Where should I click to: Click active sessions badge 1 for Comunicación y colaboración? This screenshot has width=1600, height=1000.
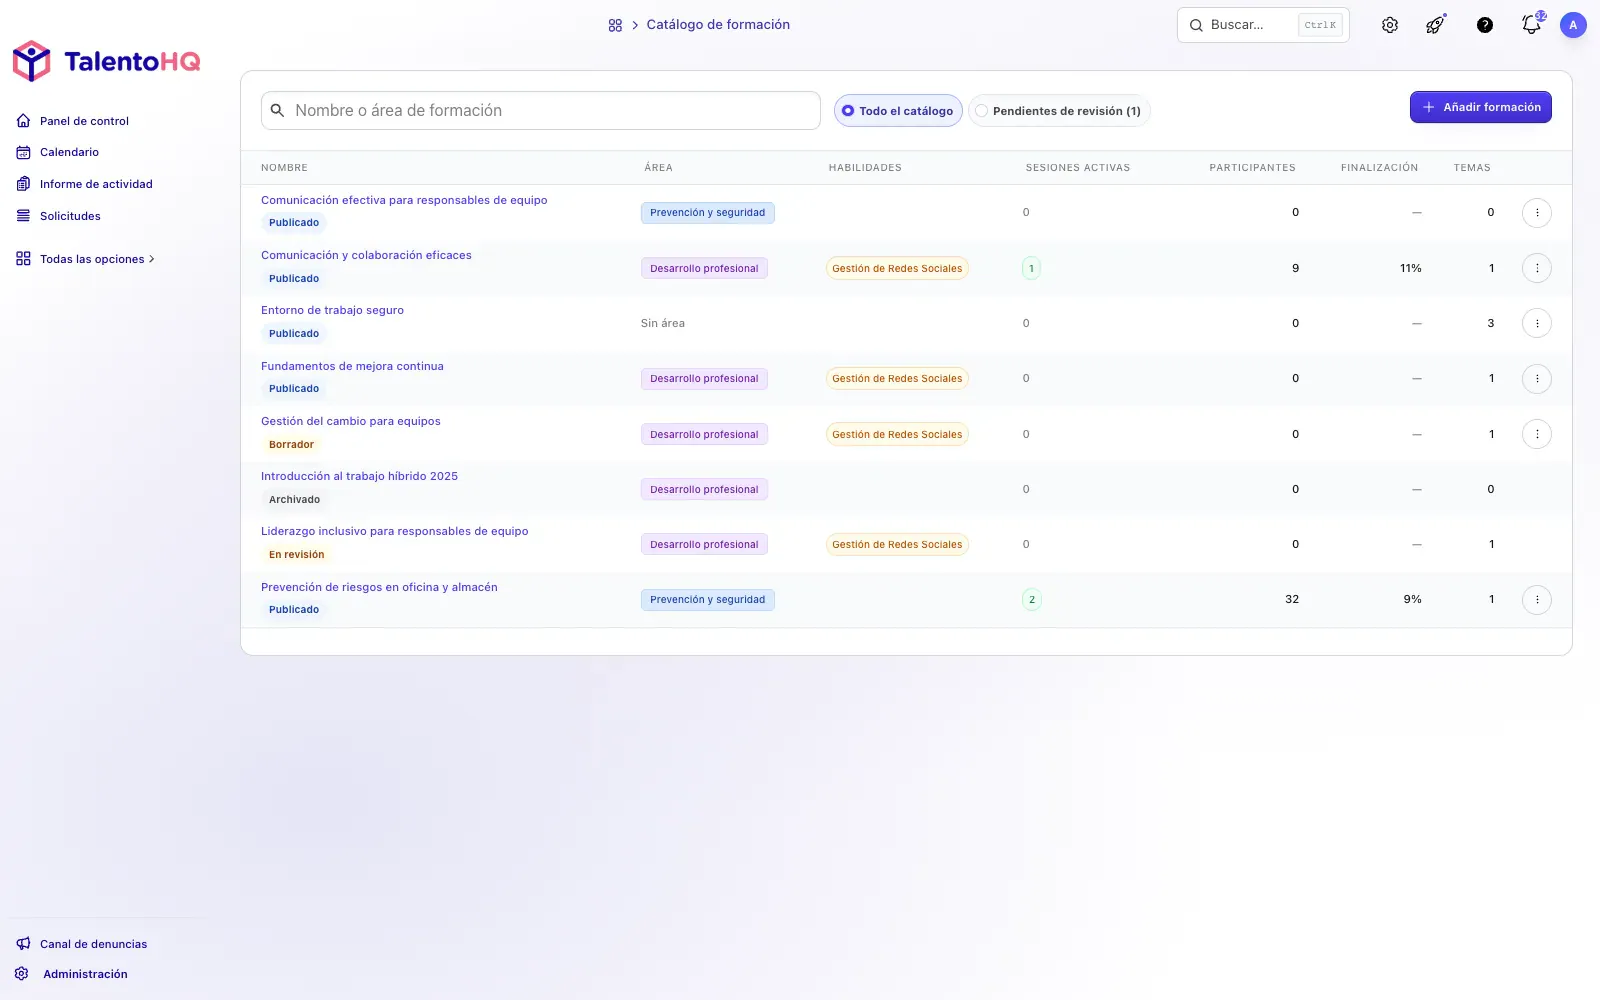click(1031, 268)
